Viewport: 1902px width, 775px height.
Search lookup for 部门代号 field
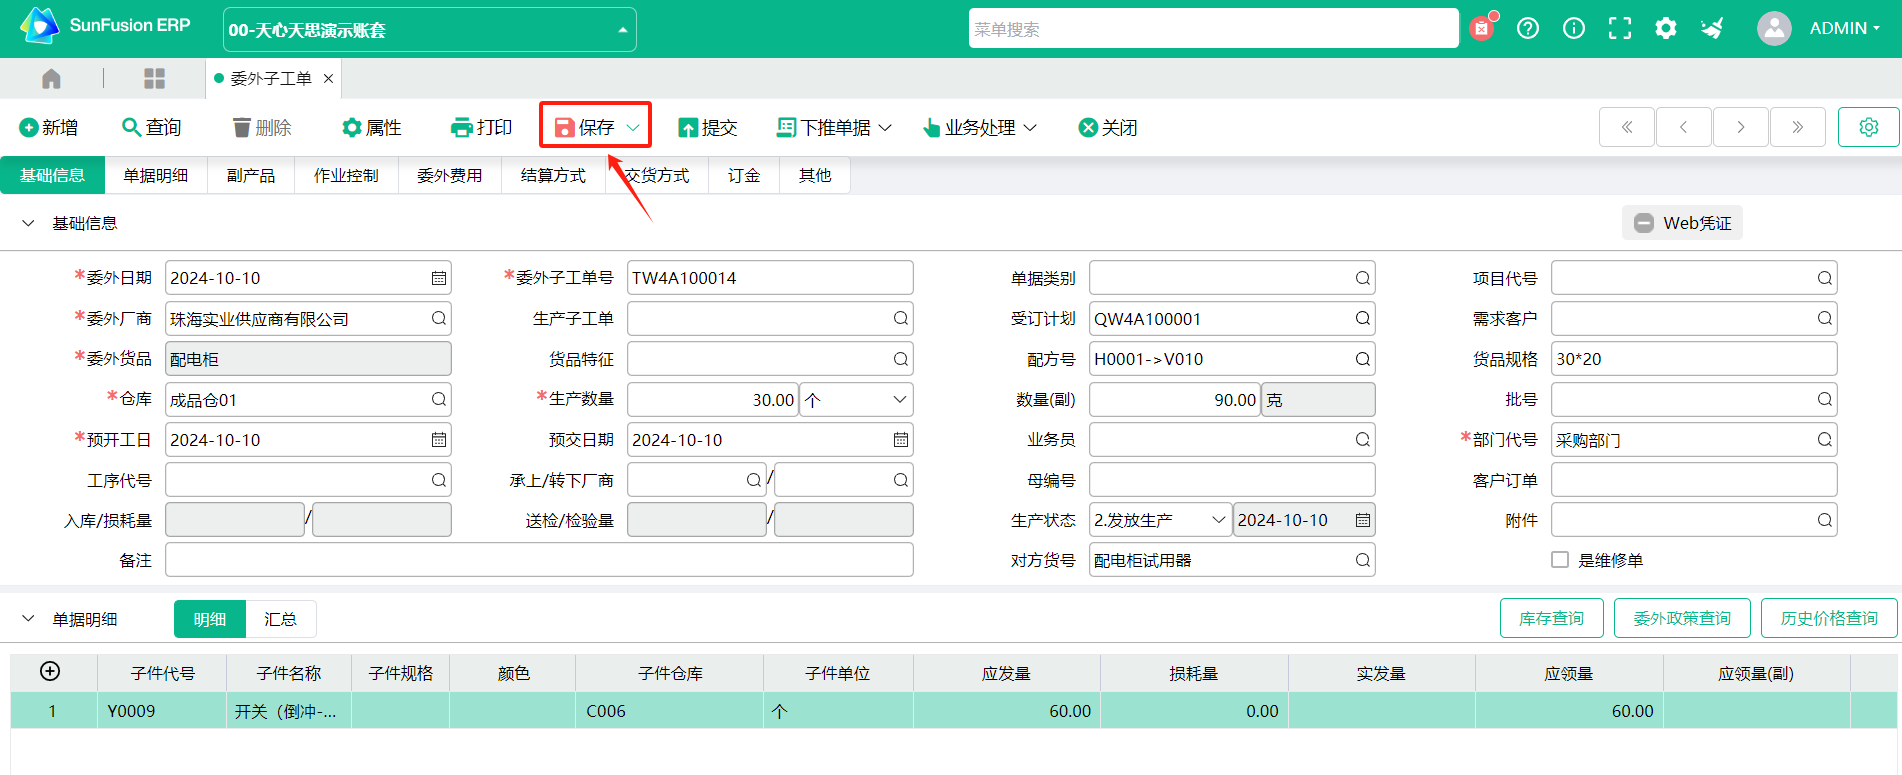(x=1824, y=440)
